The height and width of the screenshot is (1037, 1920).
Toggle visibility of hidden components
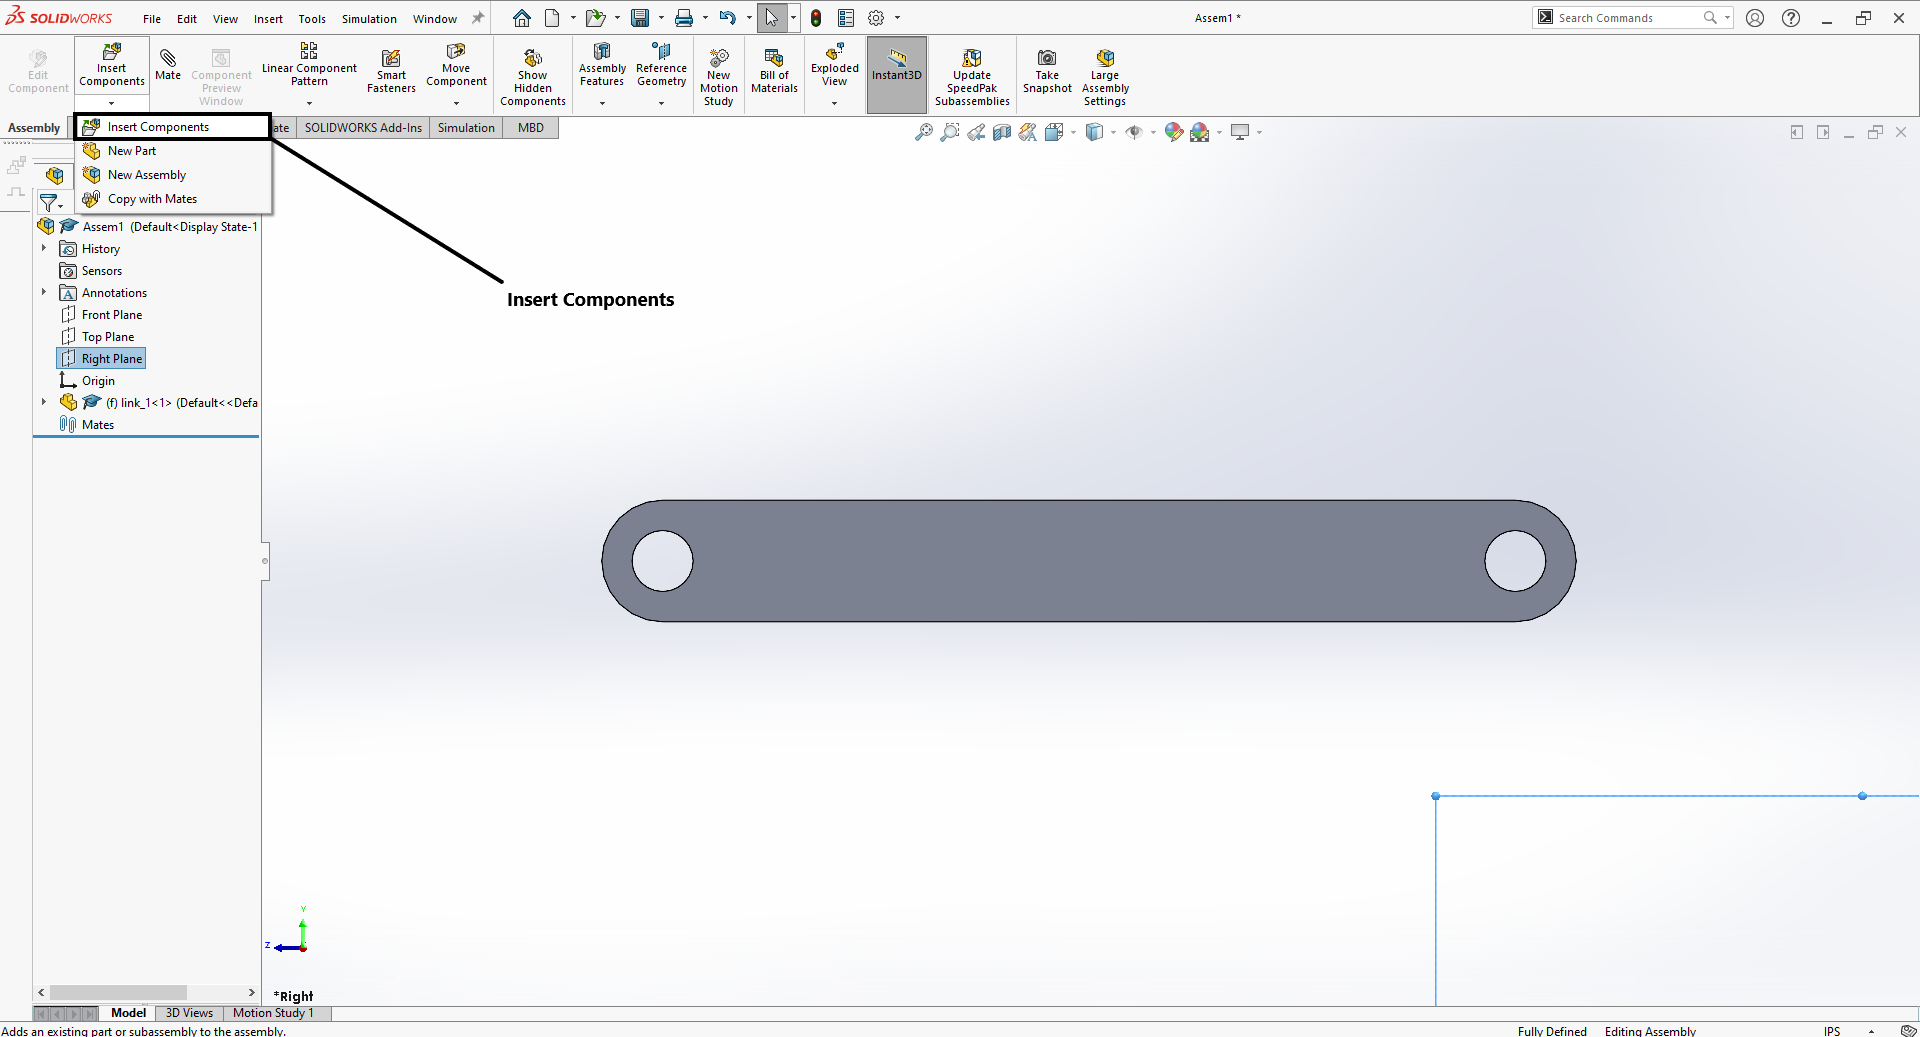click(x=1135, y=132)
